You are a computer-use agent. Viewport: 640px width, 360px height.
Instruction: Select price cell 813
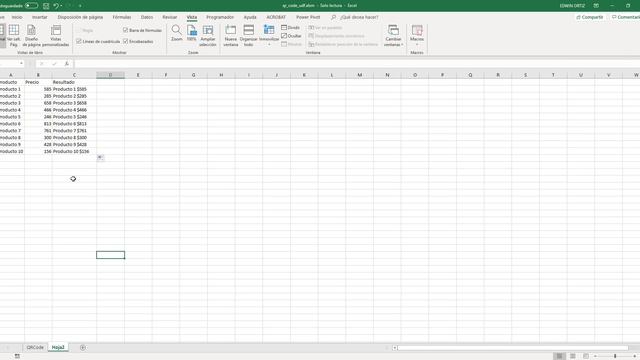click(38, 124)
